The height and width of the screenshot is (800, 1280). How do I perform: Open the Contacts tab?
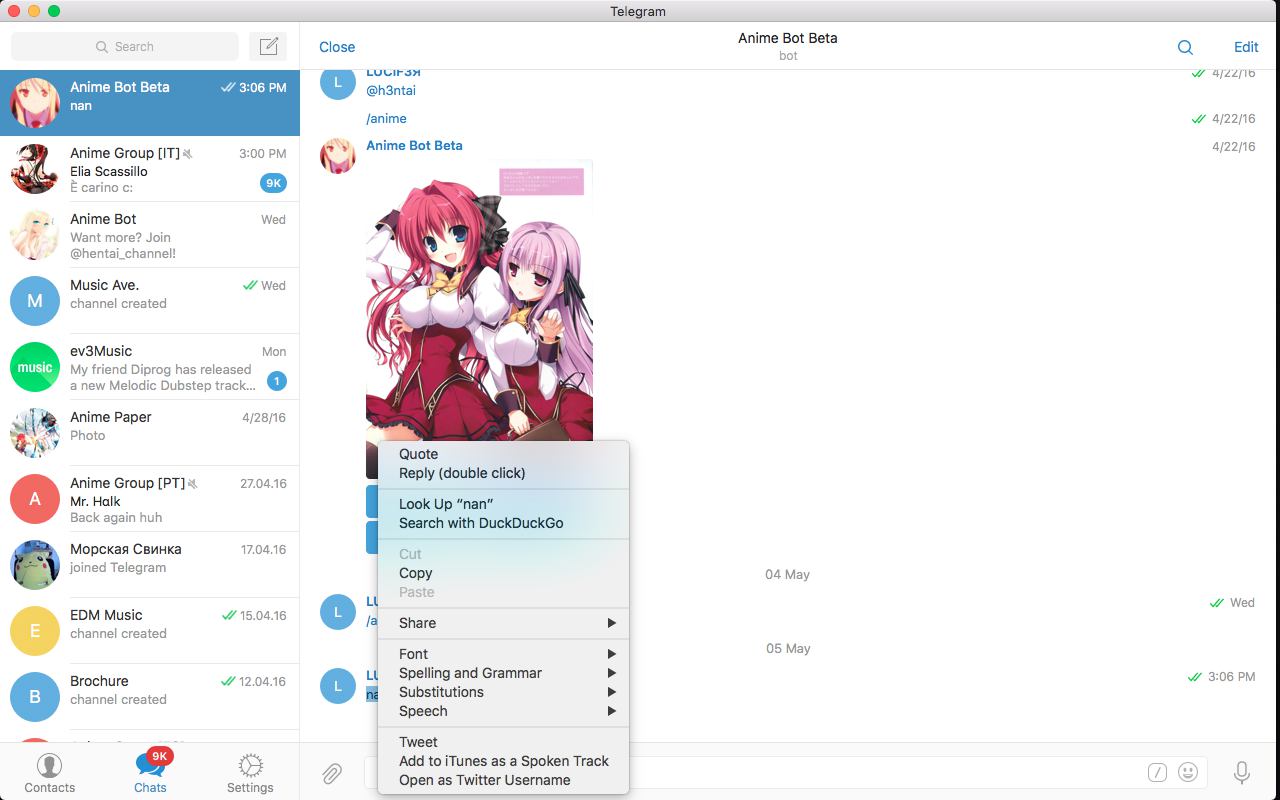(49, 773)
